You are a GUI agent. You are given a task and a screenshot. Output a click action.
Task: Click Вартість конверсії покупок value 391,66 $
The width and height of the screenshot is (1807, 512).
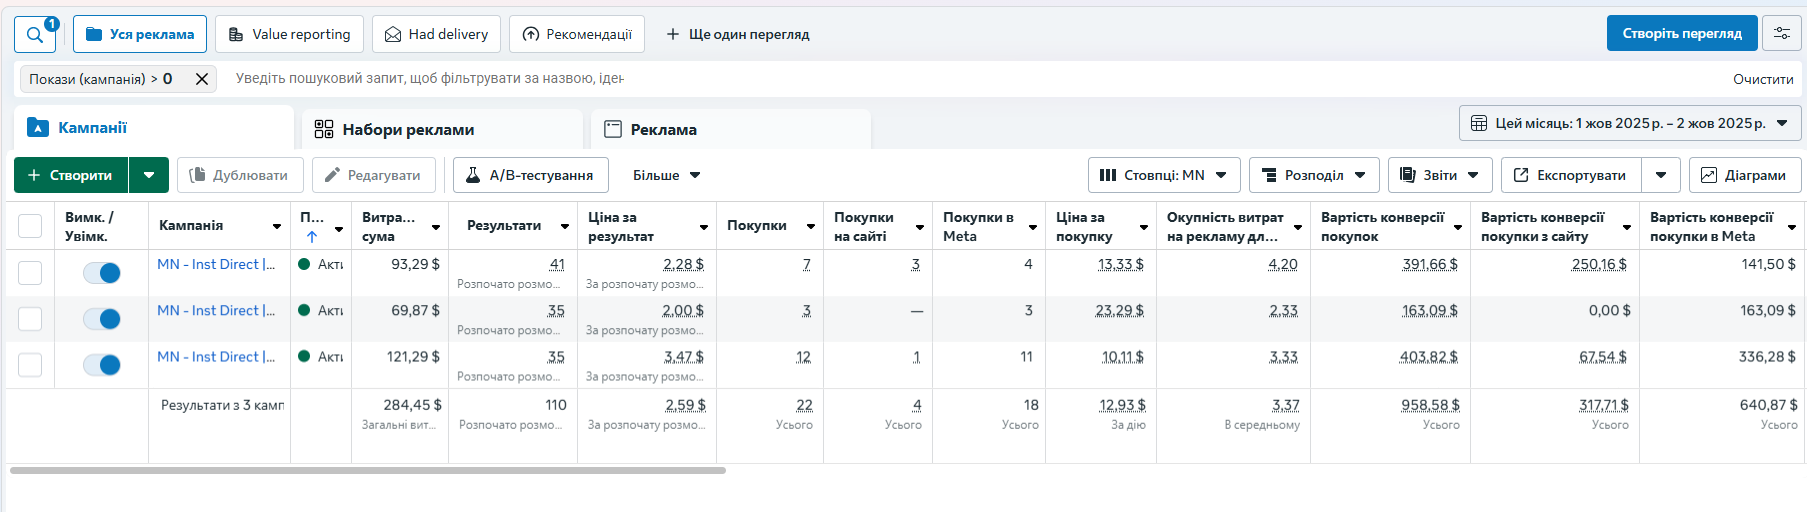click(1430, 264)
